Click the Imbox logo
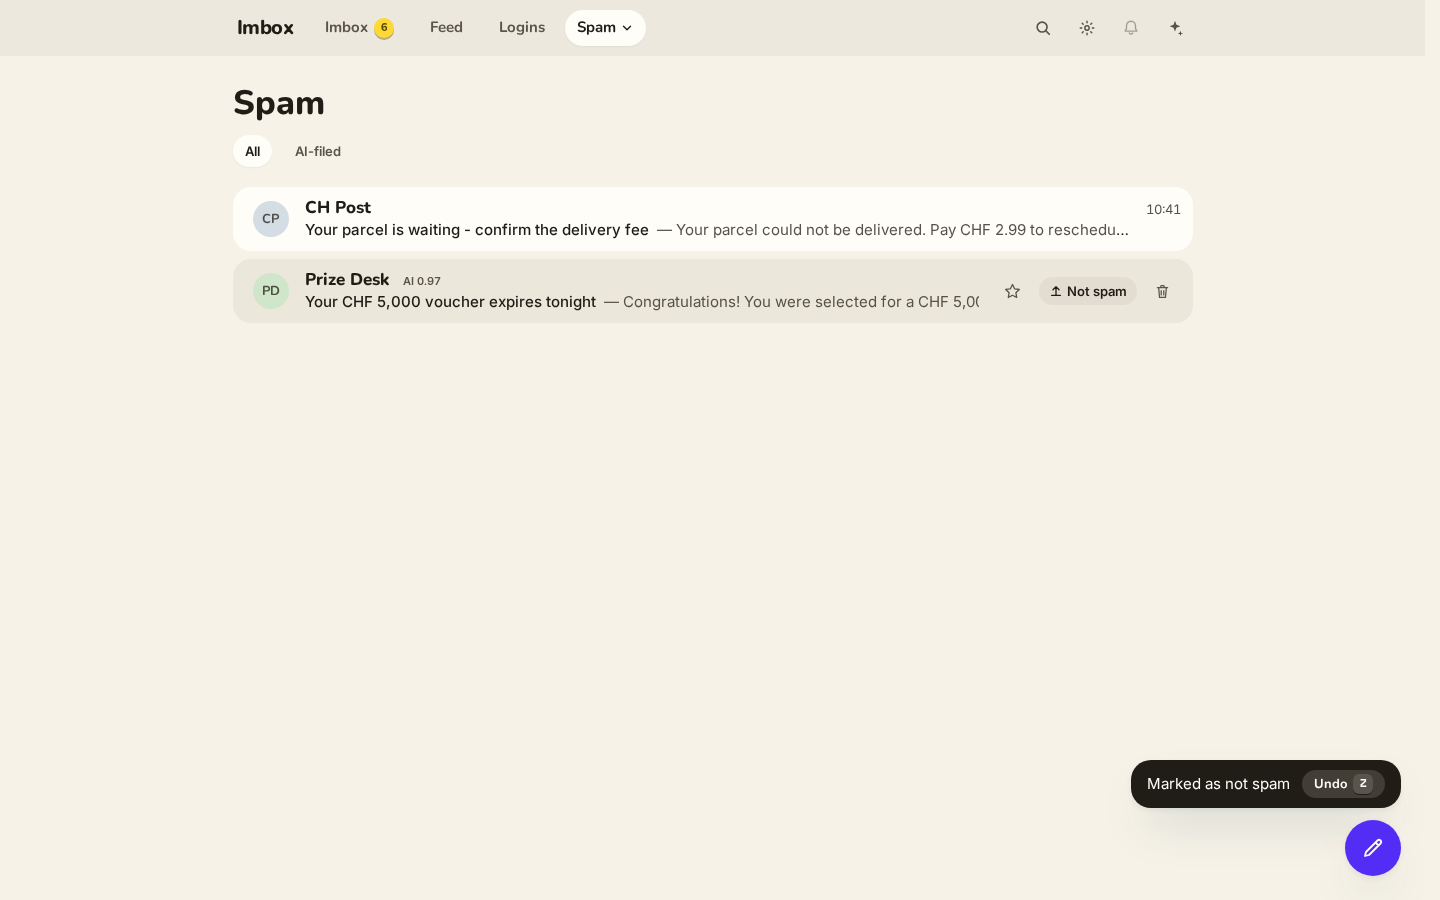The width and height of the screenshot is (1440, 900). [x=265, y=28]
